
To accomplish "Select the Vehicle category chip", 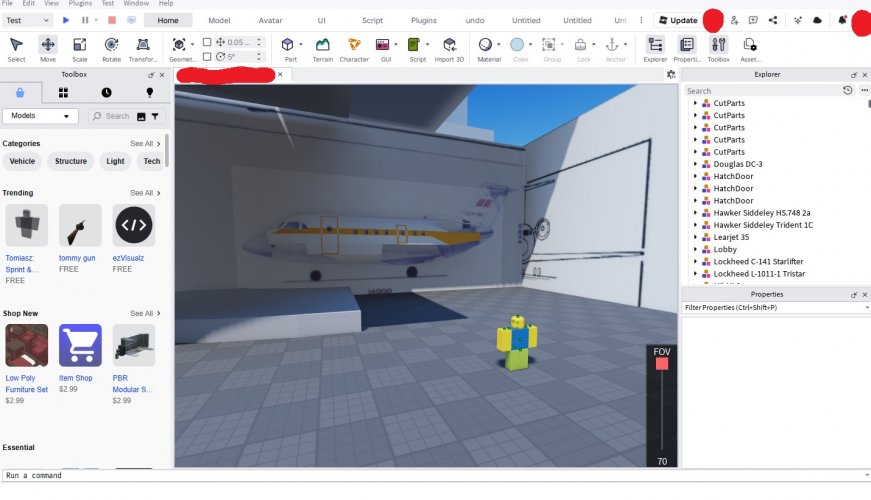I will coord(22,161).
